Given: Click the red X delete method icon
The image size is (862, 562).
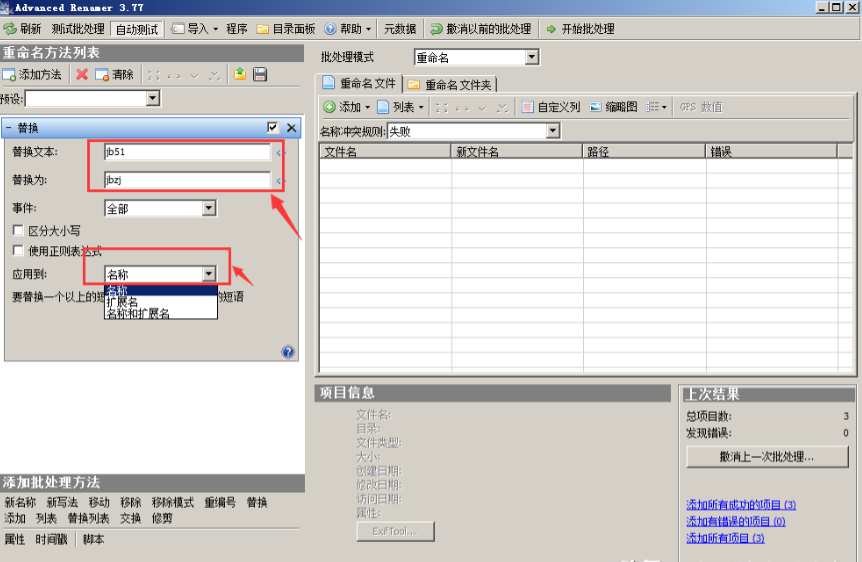Looking at the screenshot, I should [x=82, y=74].
